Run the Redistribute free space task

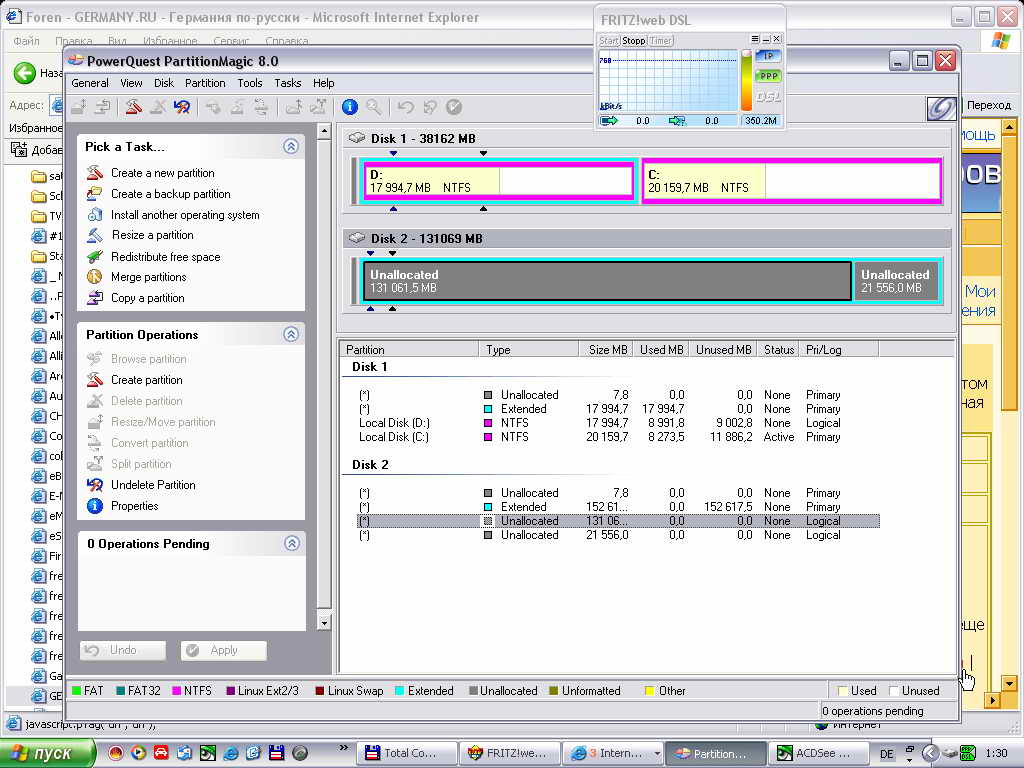[165, 257]
